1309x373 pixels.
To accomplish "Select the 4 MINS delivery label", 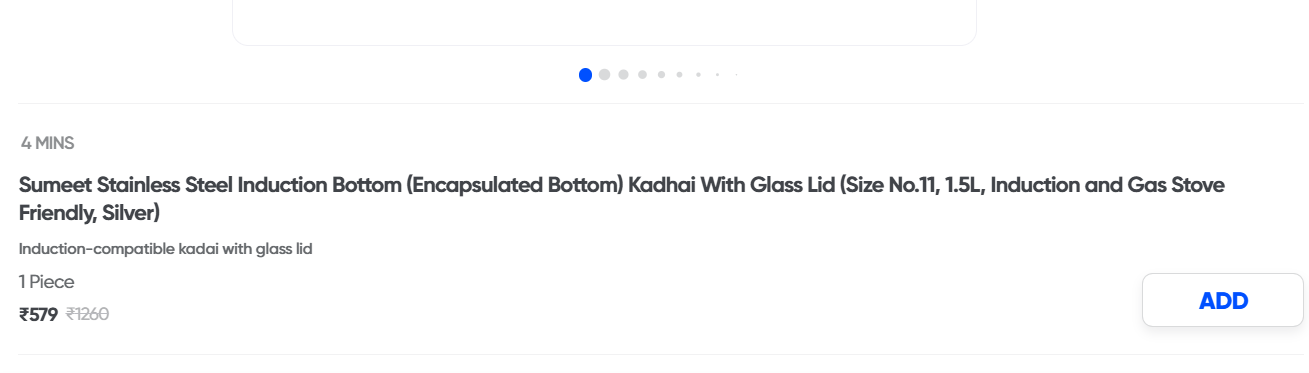I will click(x=48, y=143).
